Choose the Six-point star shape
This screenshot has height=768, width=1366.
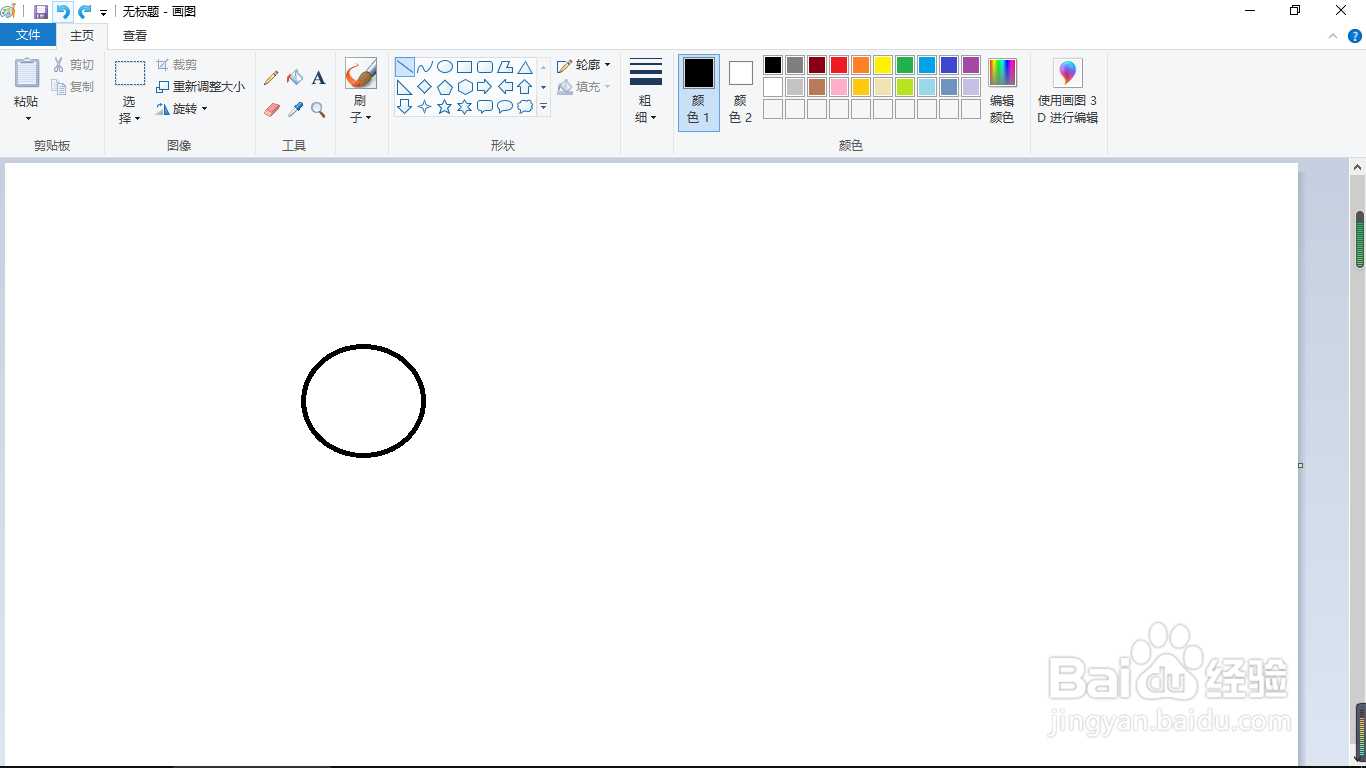click(x=465, y=106)
